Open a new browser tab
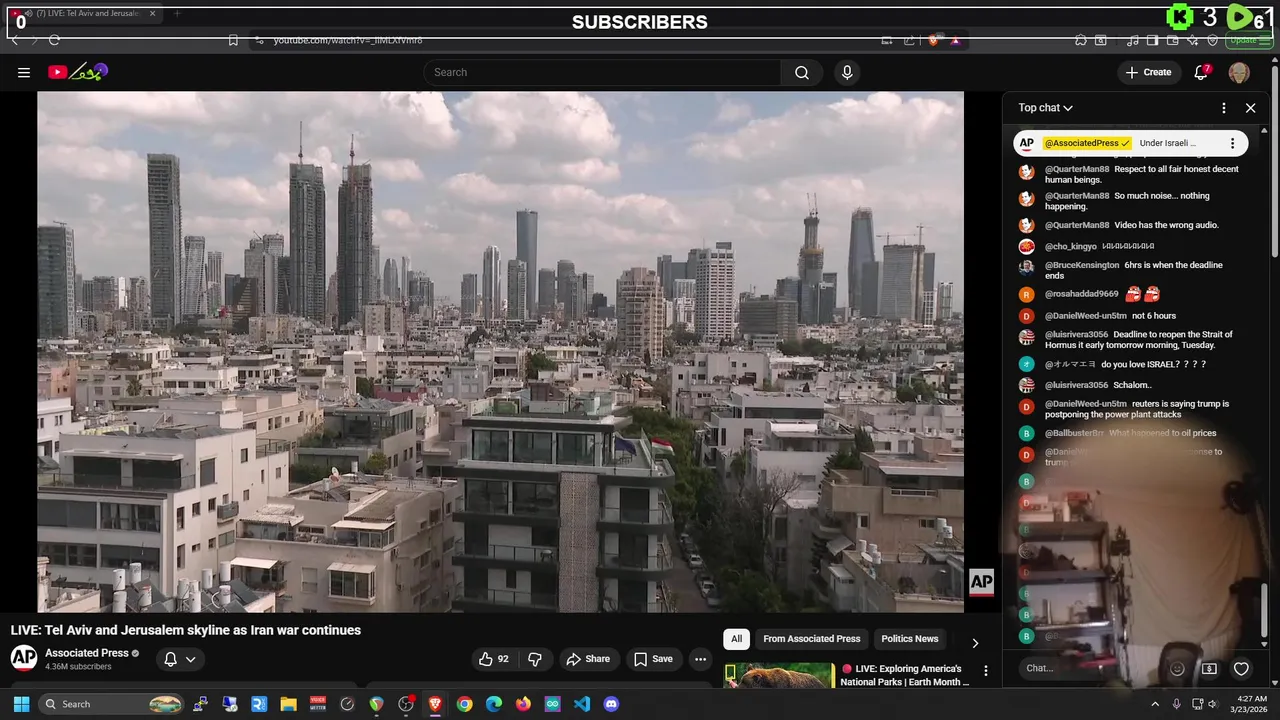 [177, 14]
